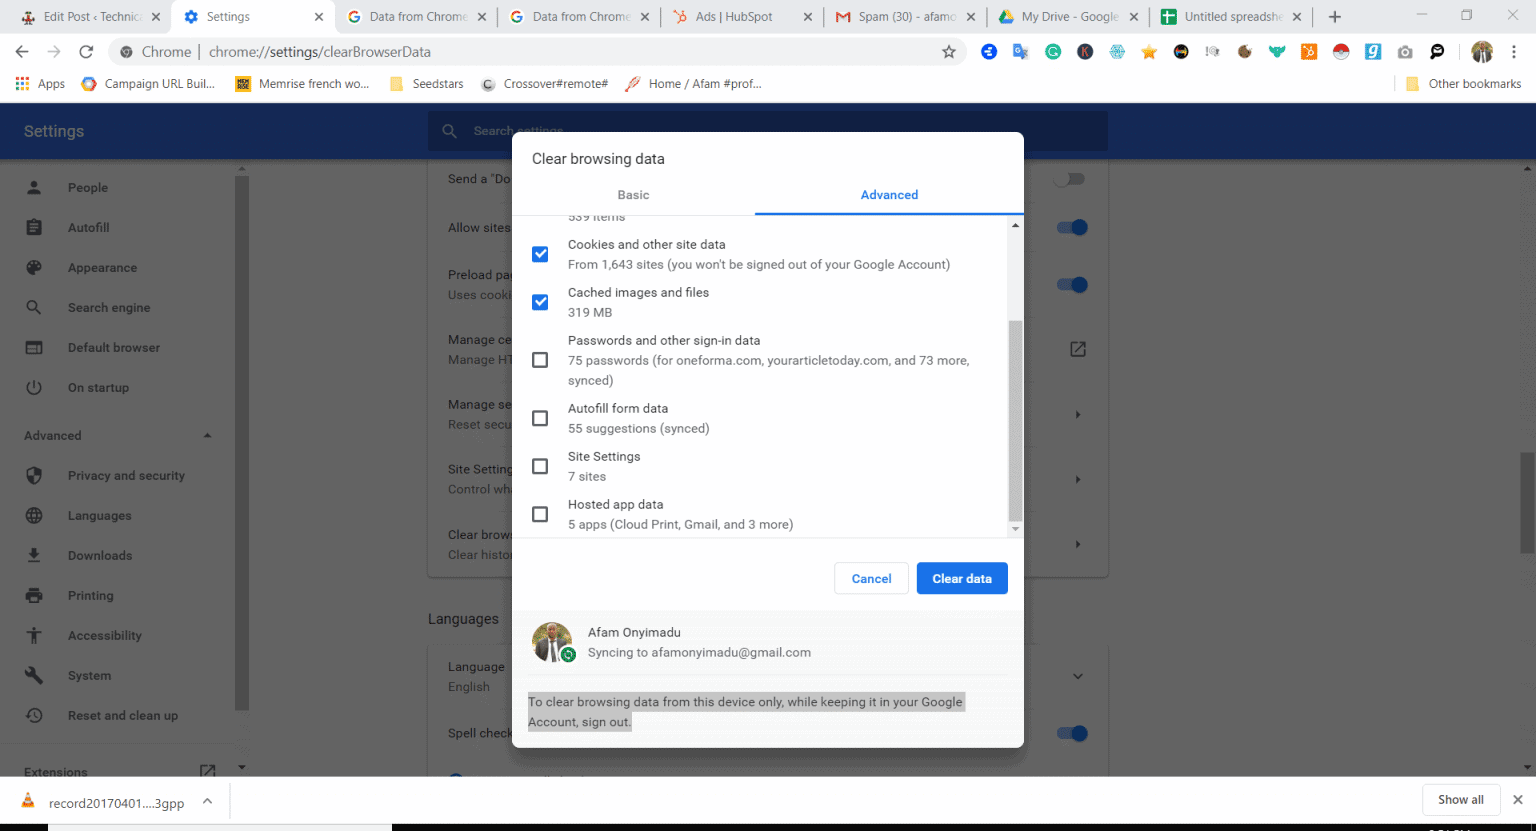Uncheck Cached images and files
Image resolution: width=1536 pixels, height=831 pixels.
[540, 301]
